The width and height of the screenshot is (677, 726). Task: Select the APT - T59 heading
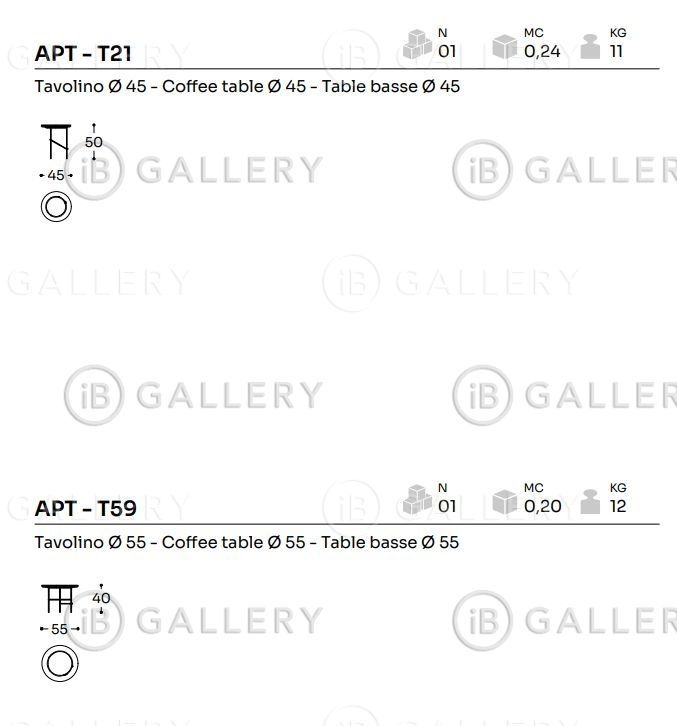(x=86, y=508)
